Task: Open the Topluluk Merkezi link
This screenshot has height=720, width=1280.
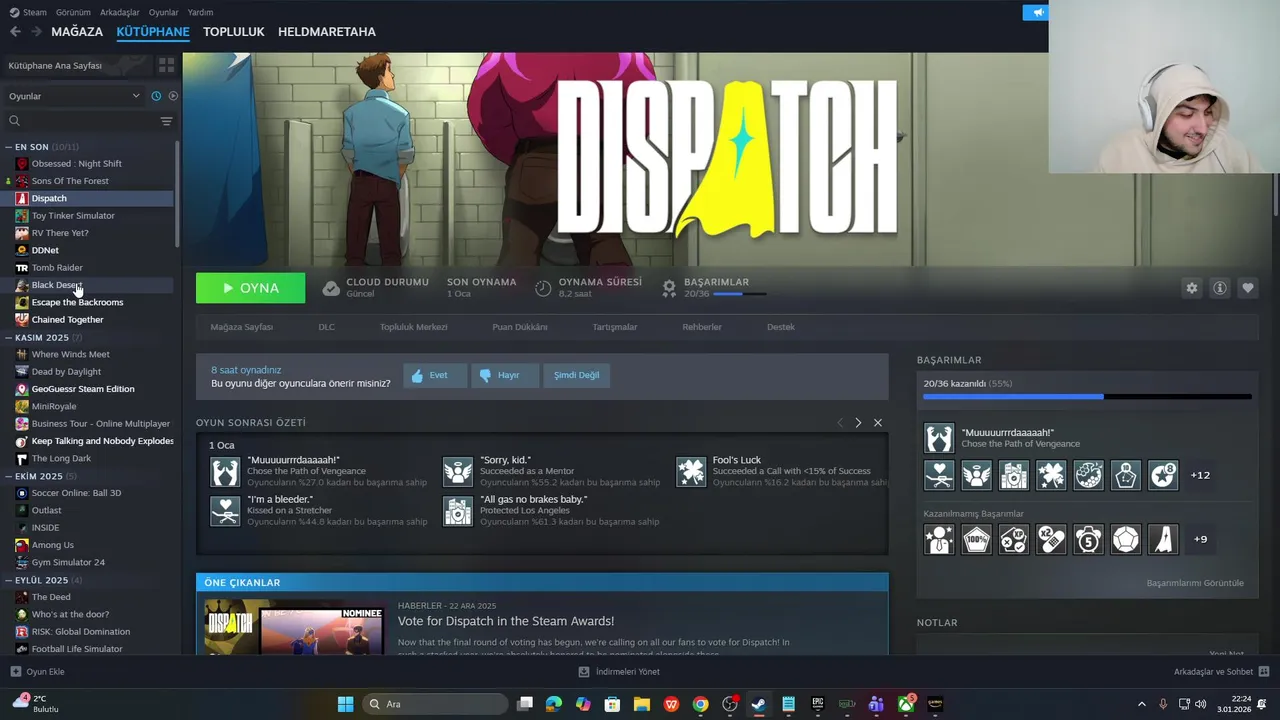Action: (413, 327)
